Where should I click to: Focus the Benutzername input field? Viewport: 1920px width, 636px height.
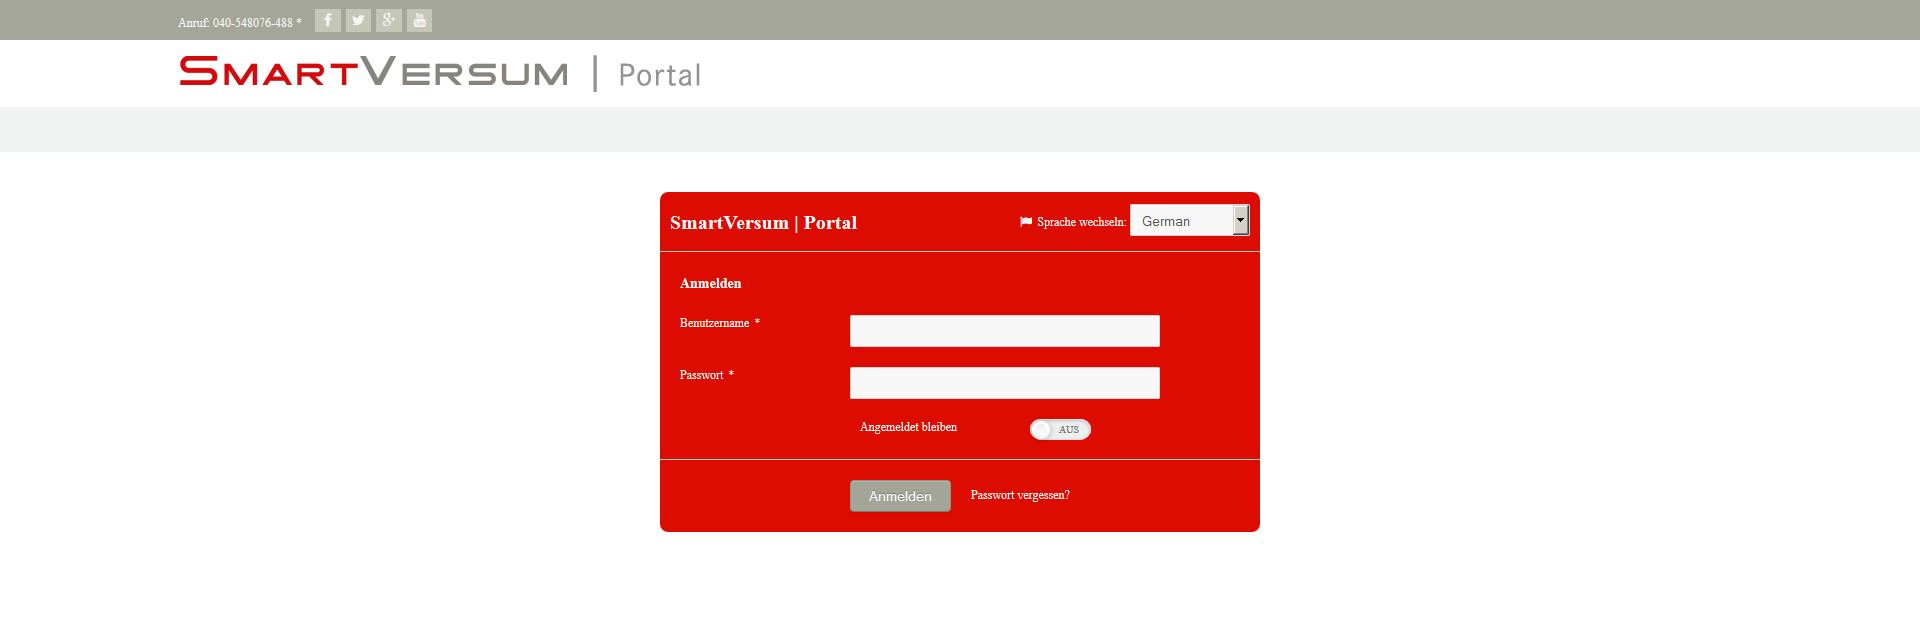pos(1005,331)
